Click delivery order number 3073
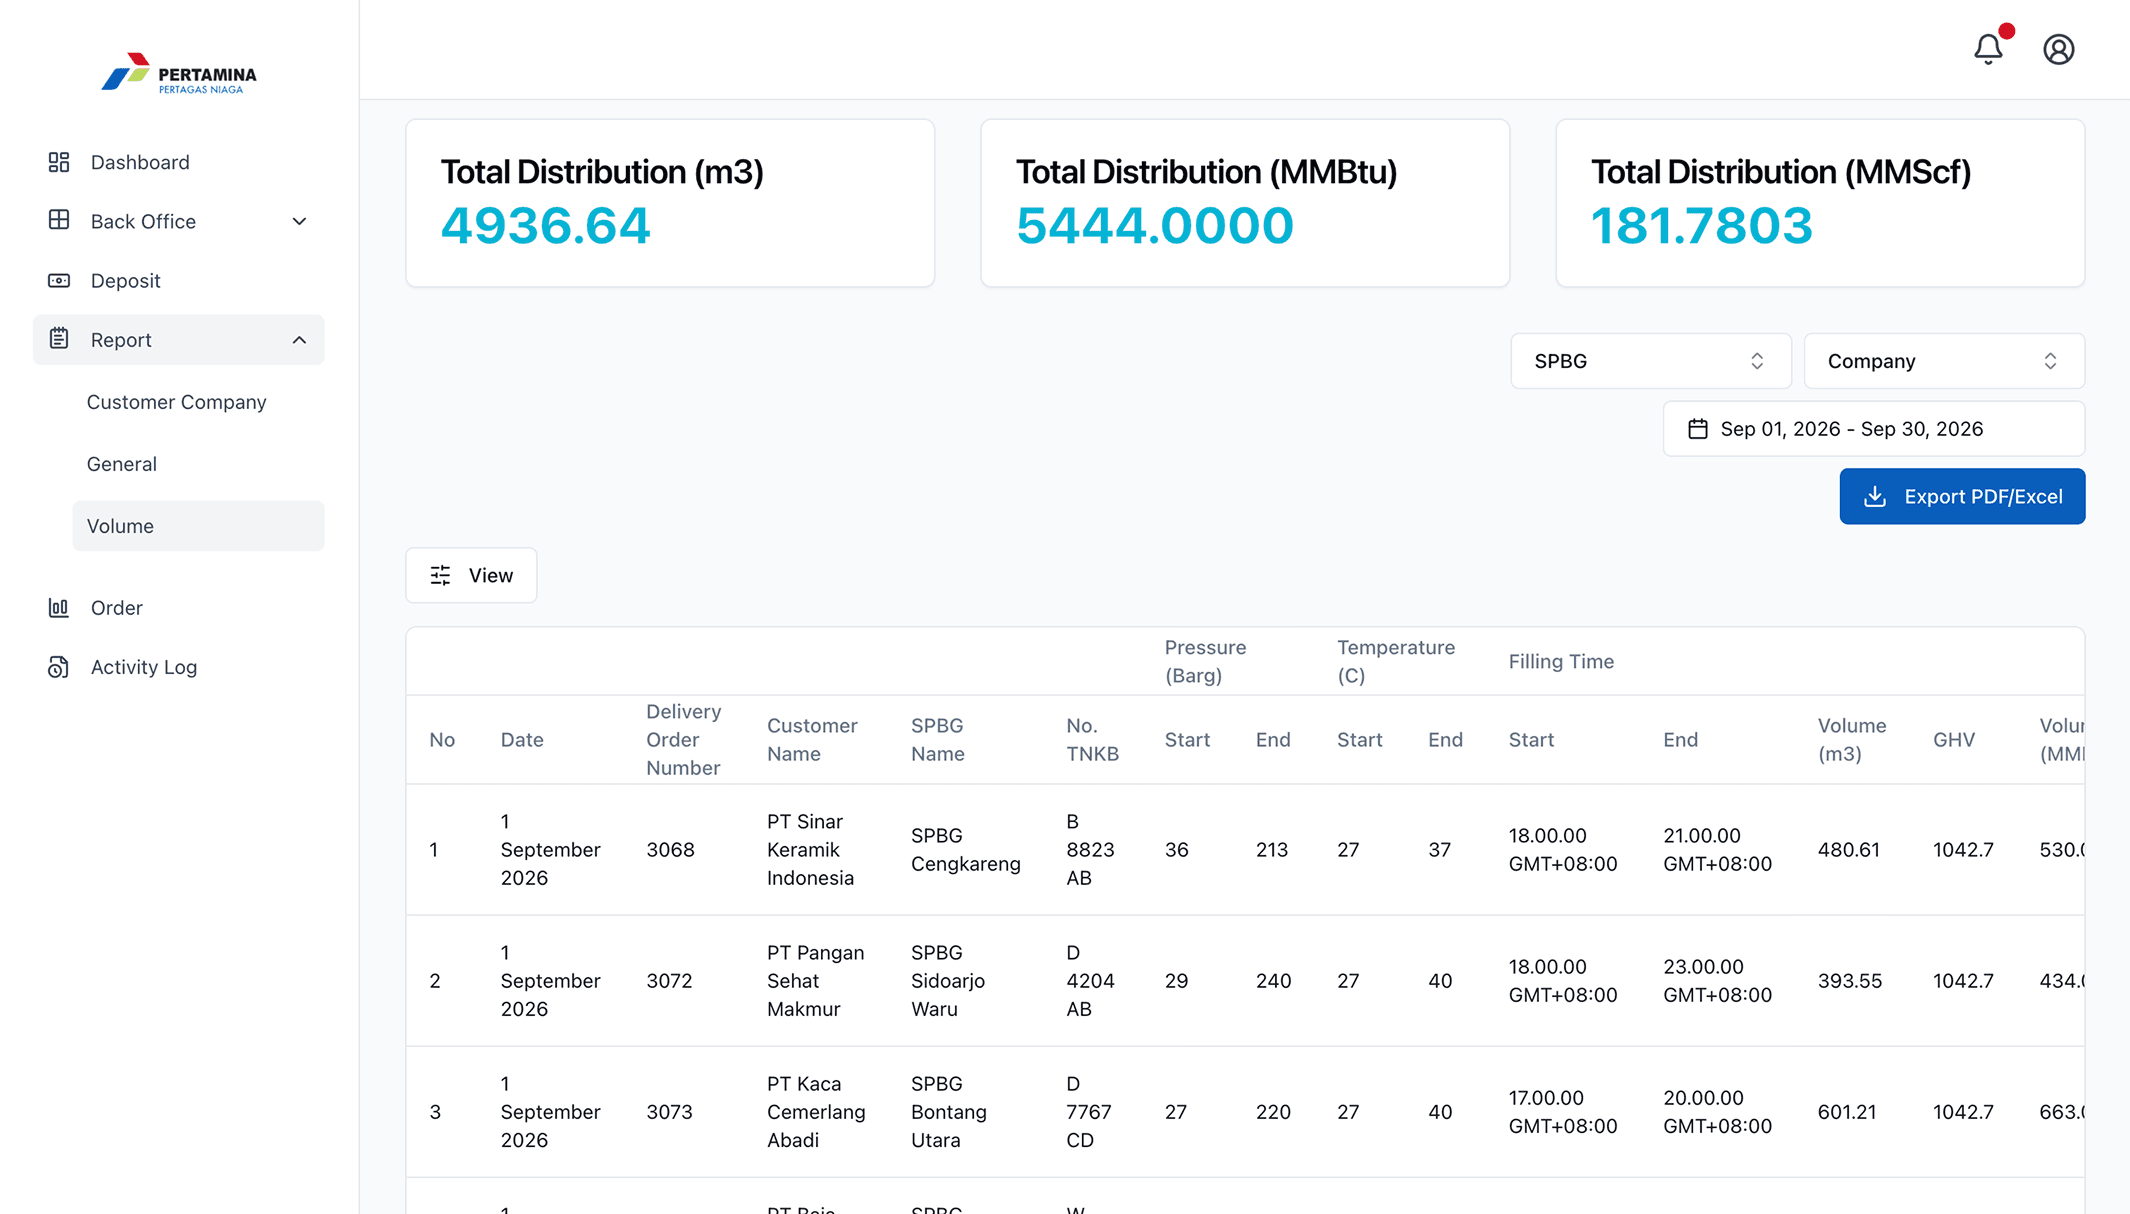Image resolution: width=2130 pixels, height=1214 pixels. 669,1112
